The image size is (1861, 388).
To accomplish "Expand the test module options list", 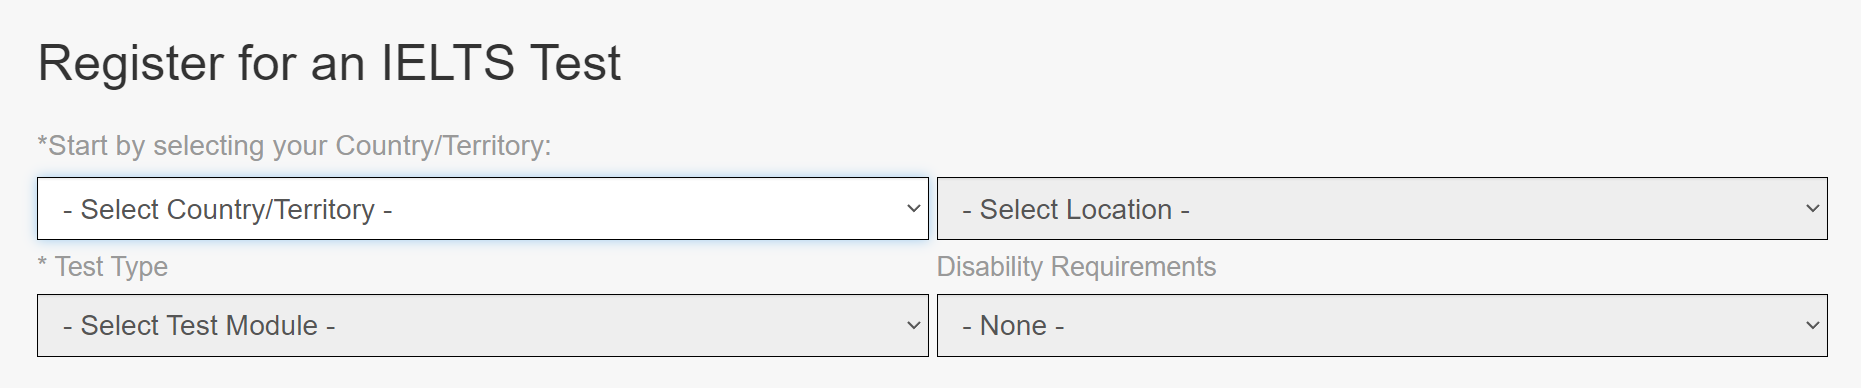I will pyautogui.click(x=483, y=326).
